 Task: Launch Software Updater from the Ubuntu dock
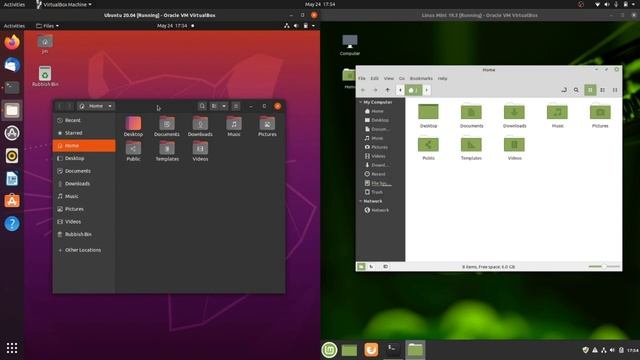pos(12,133)
